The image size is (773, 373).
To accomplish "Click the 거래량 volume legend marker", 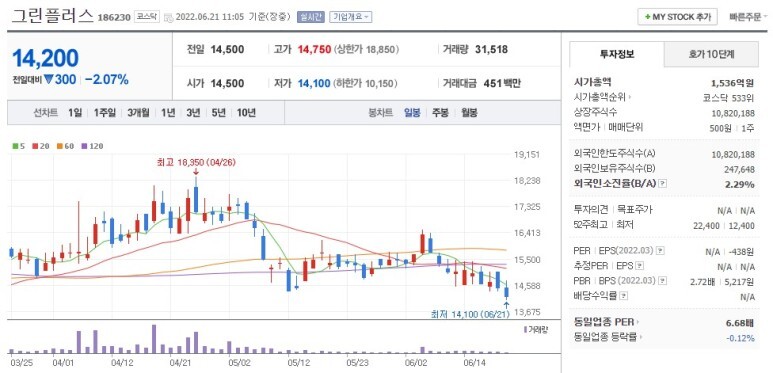I will (x=526, y=329).
